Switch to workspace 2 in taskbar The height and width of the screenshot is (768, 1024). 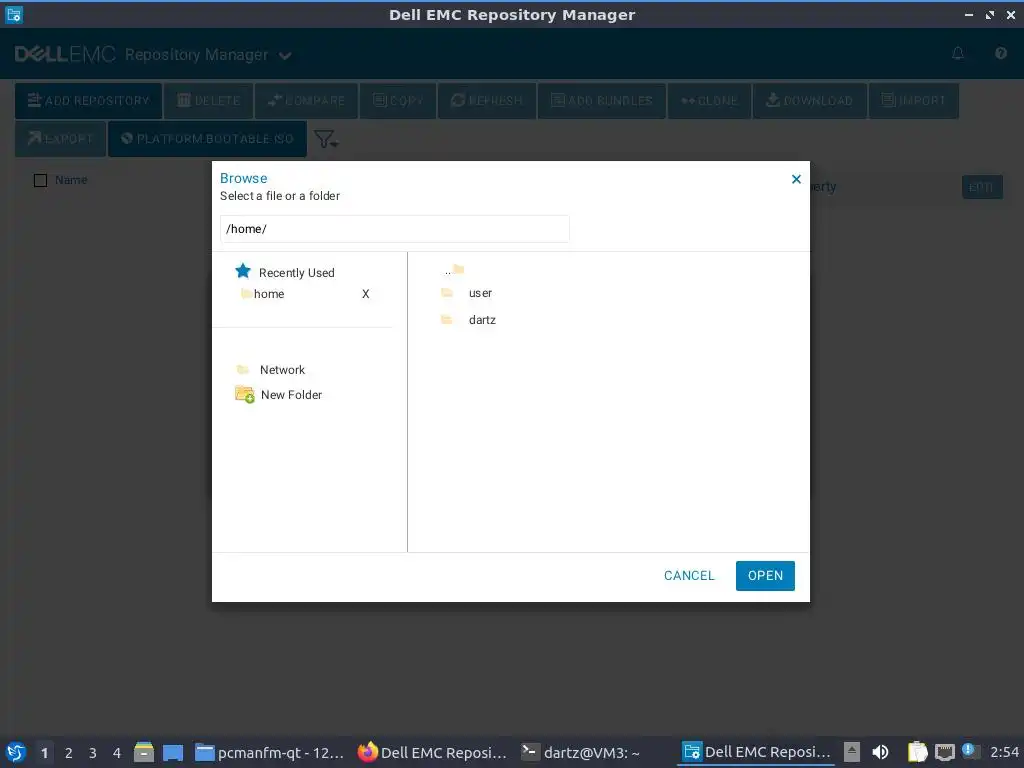tap(69, 753)
